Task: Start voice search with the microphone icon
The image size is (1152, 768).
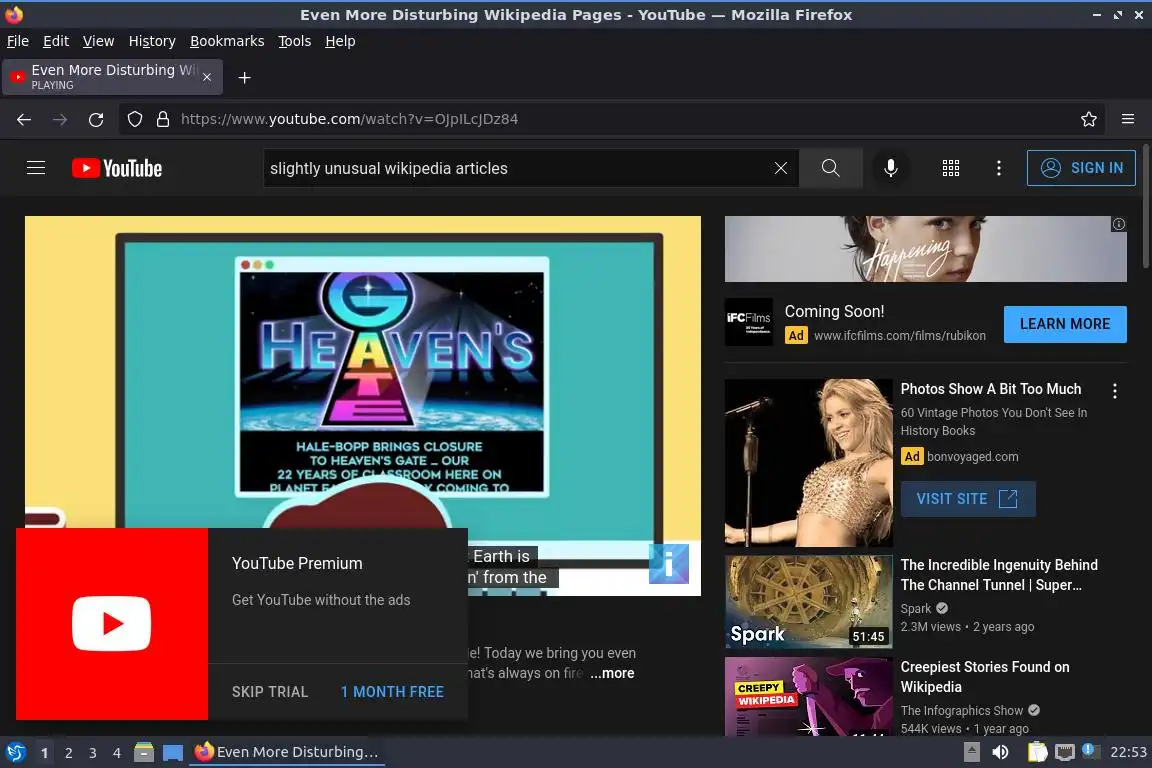Action: (x=890, y=168)
